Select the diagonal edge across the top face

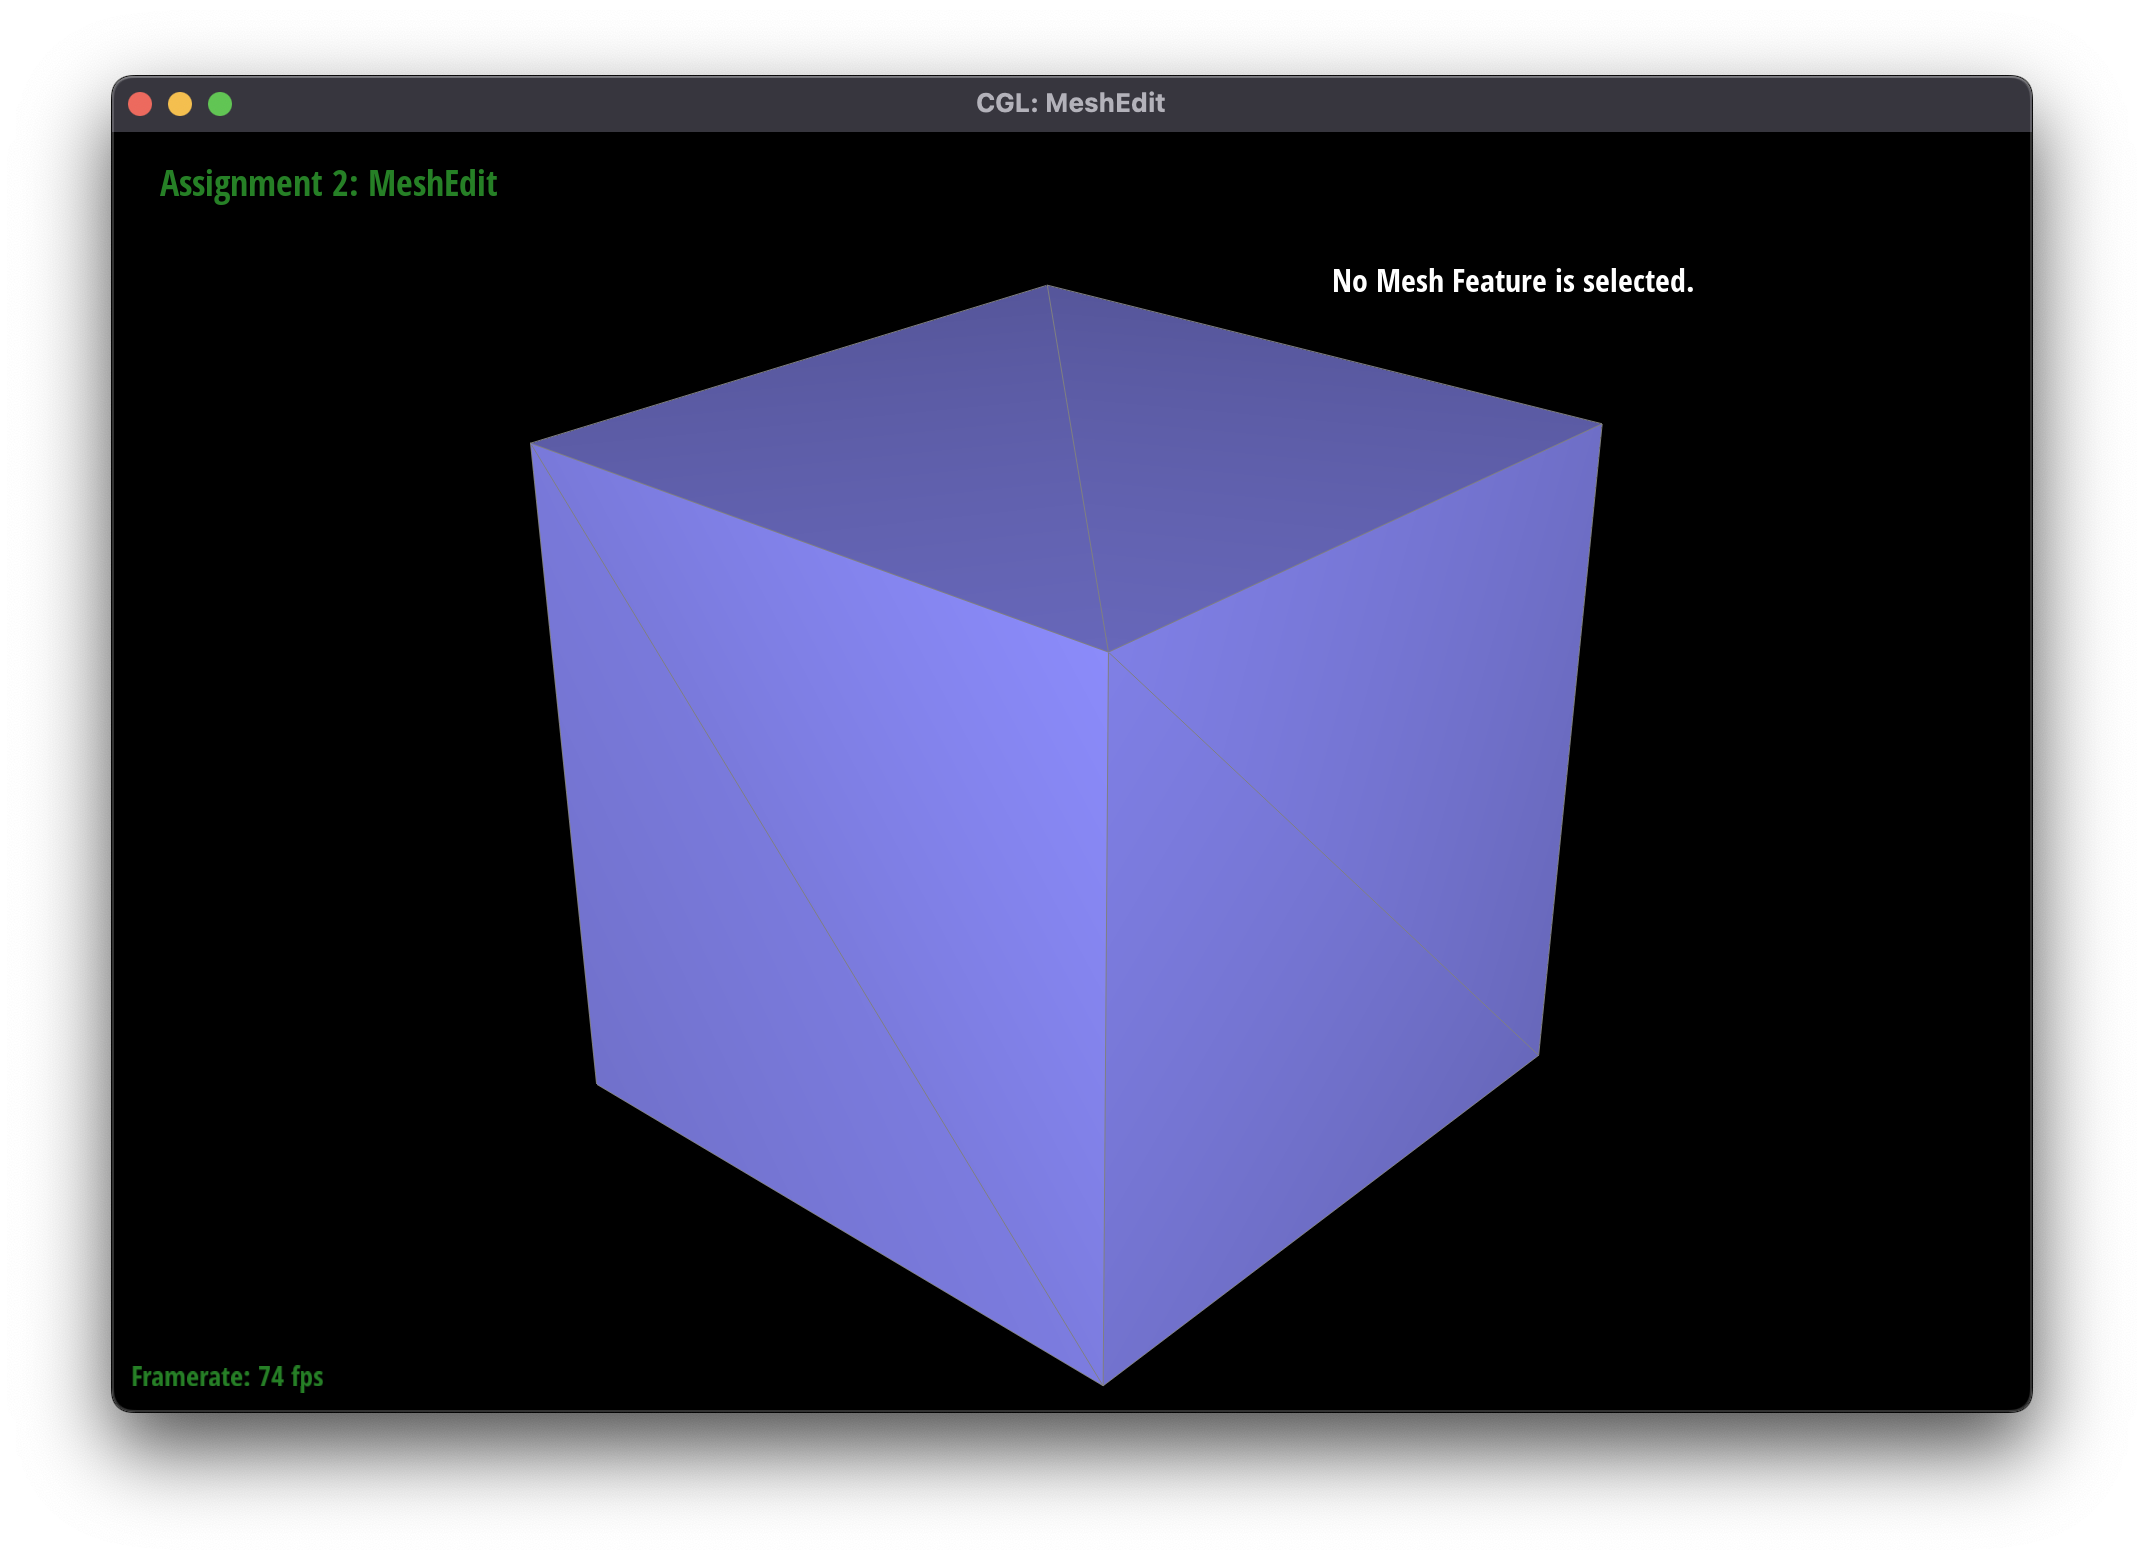point(1078,468)
